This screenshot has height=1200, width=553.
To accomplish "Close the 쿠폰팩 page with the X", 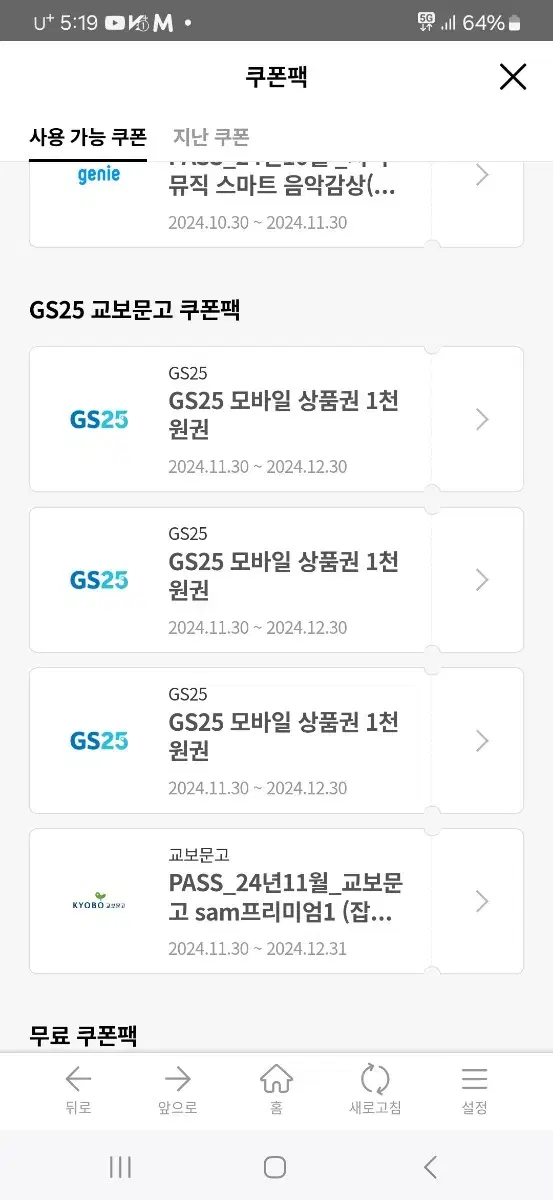I will coord(512,77).
